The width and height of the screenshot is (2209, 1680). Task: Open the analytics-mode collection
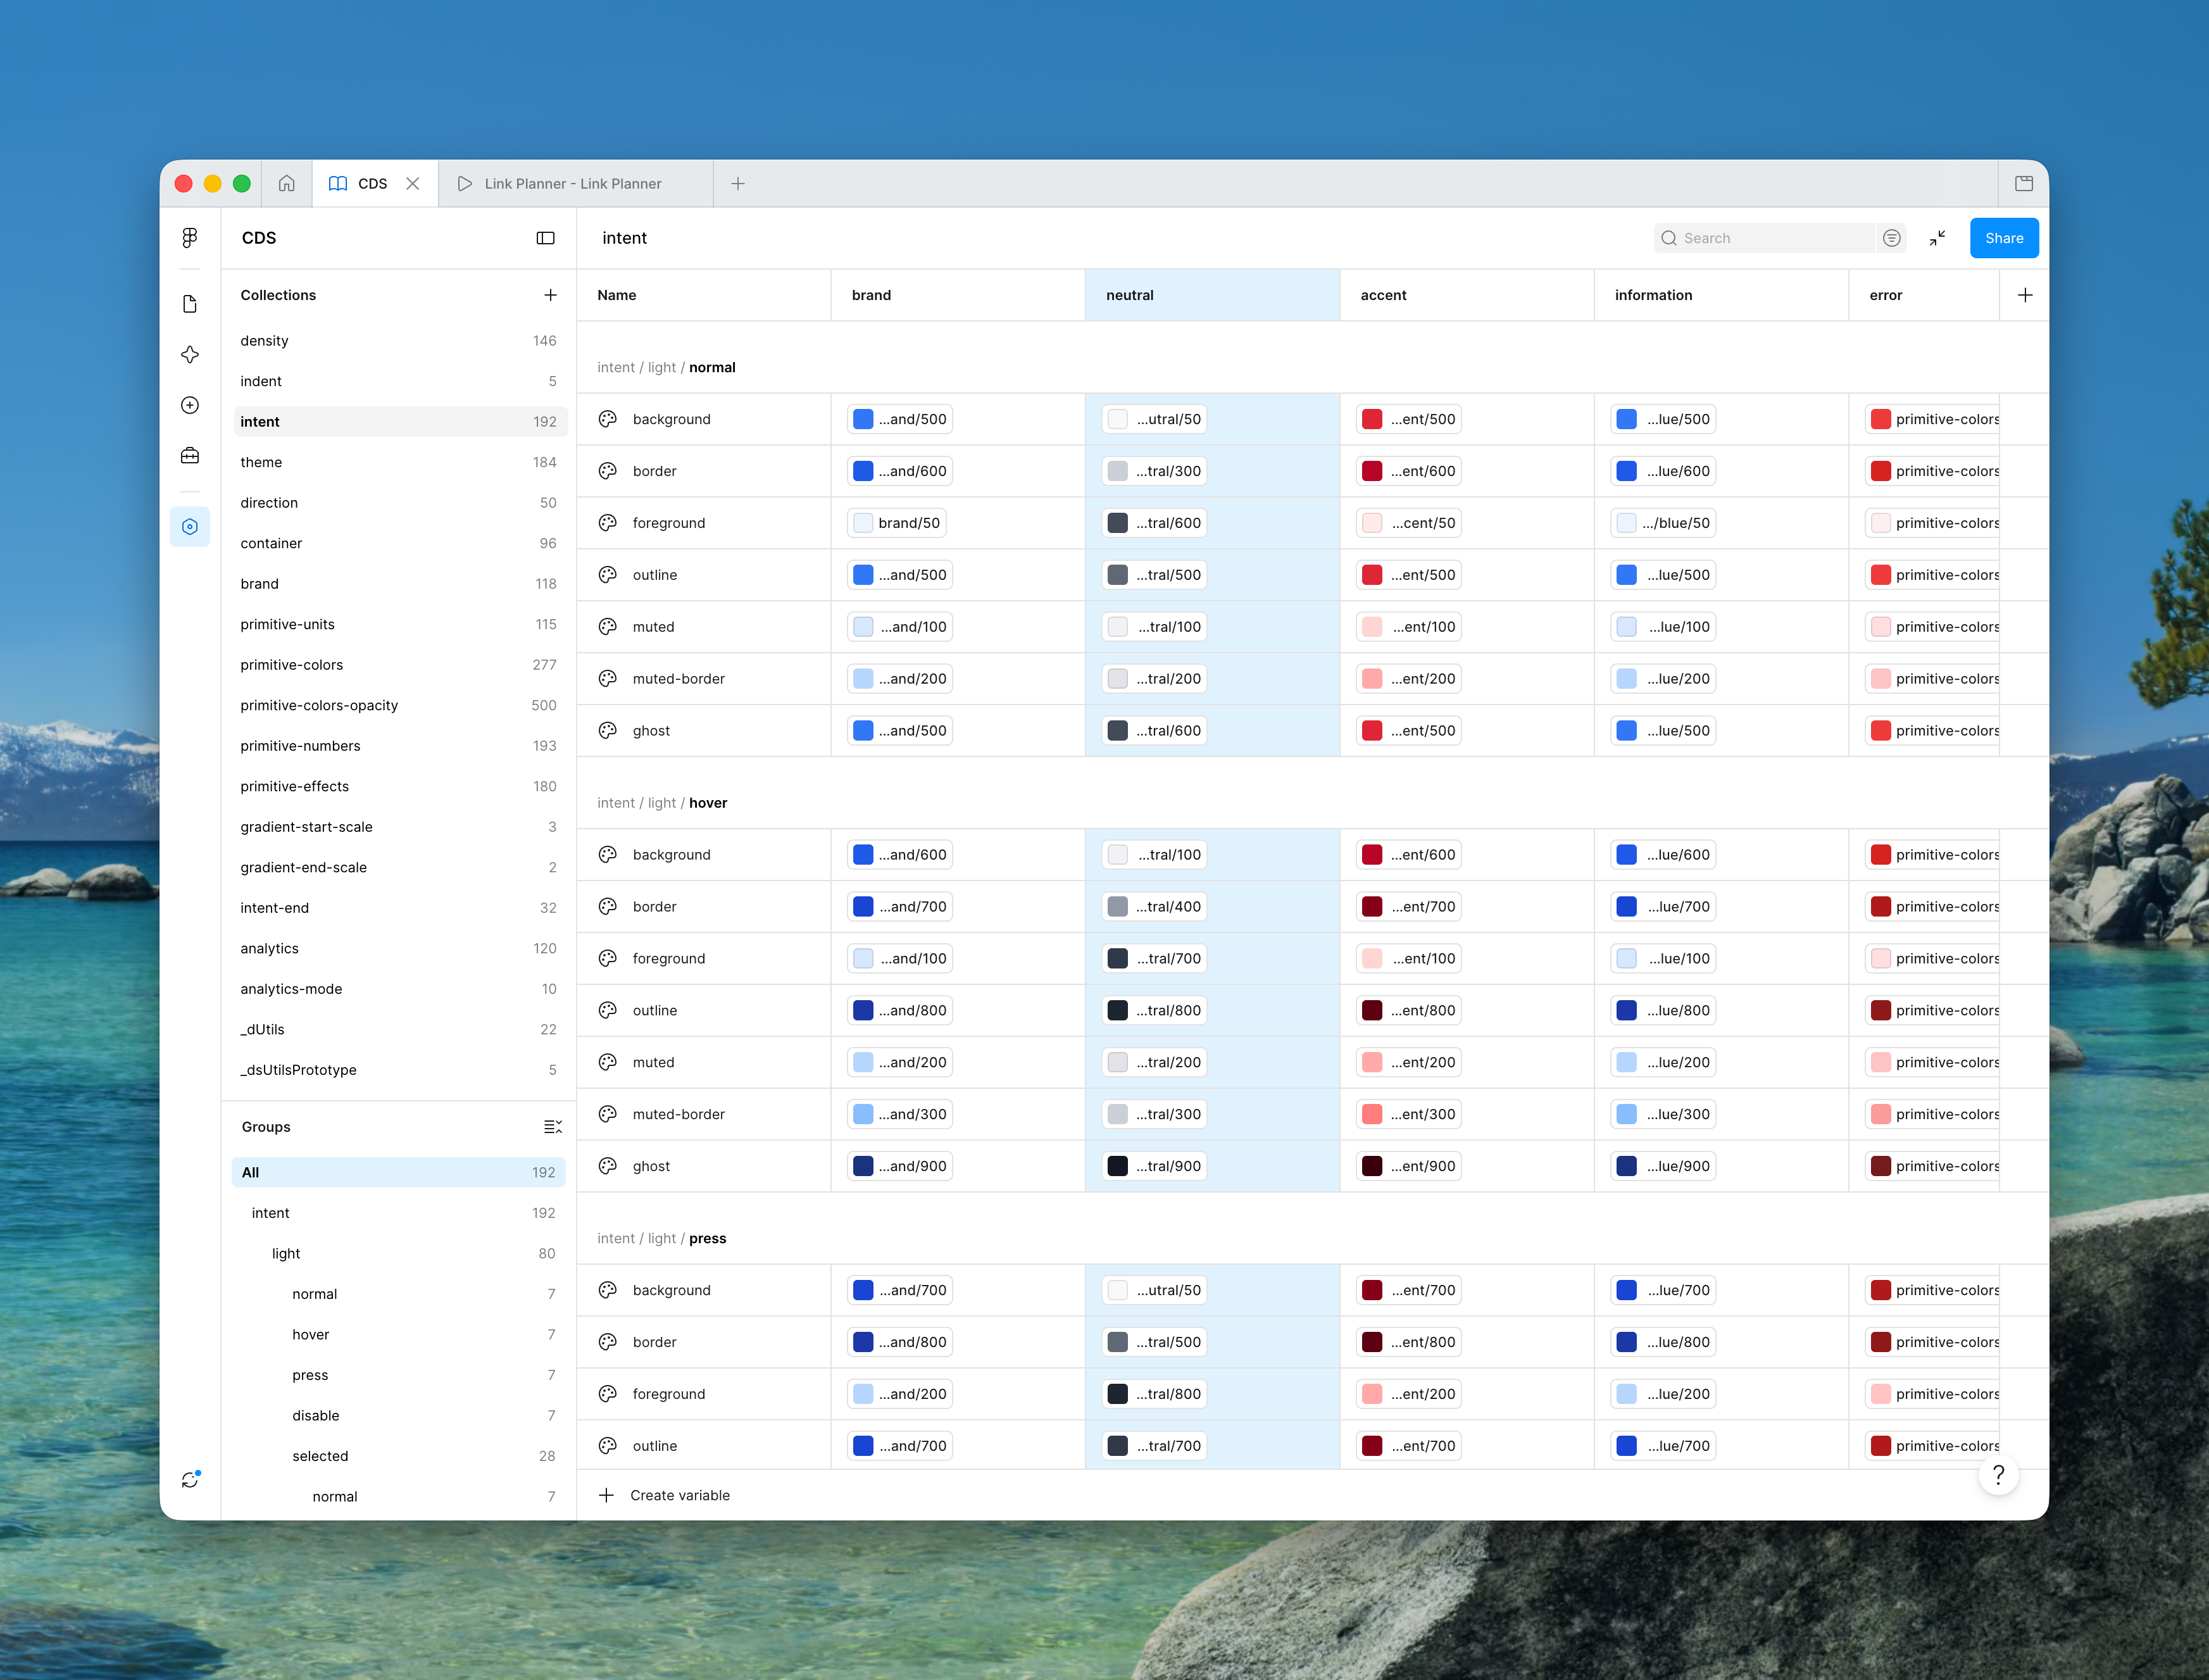click(400, 989)
